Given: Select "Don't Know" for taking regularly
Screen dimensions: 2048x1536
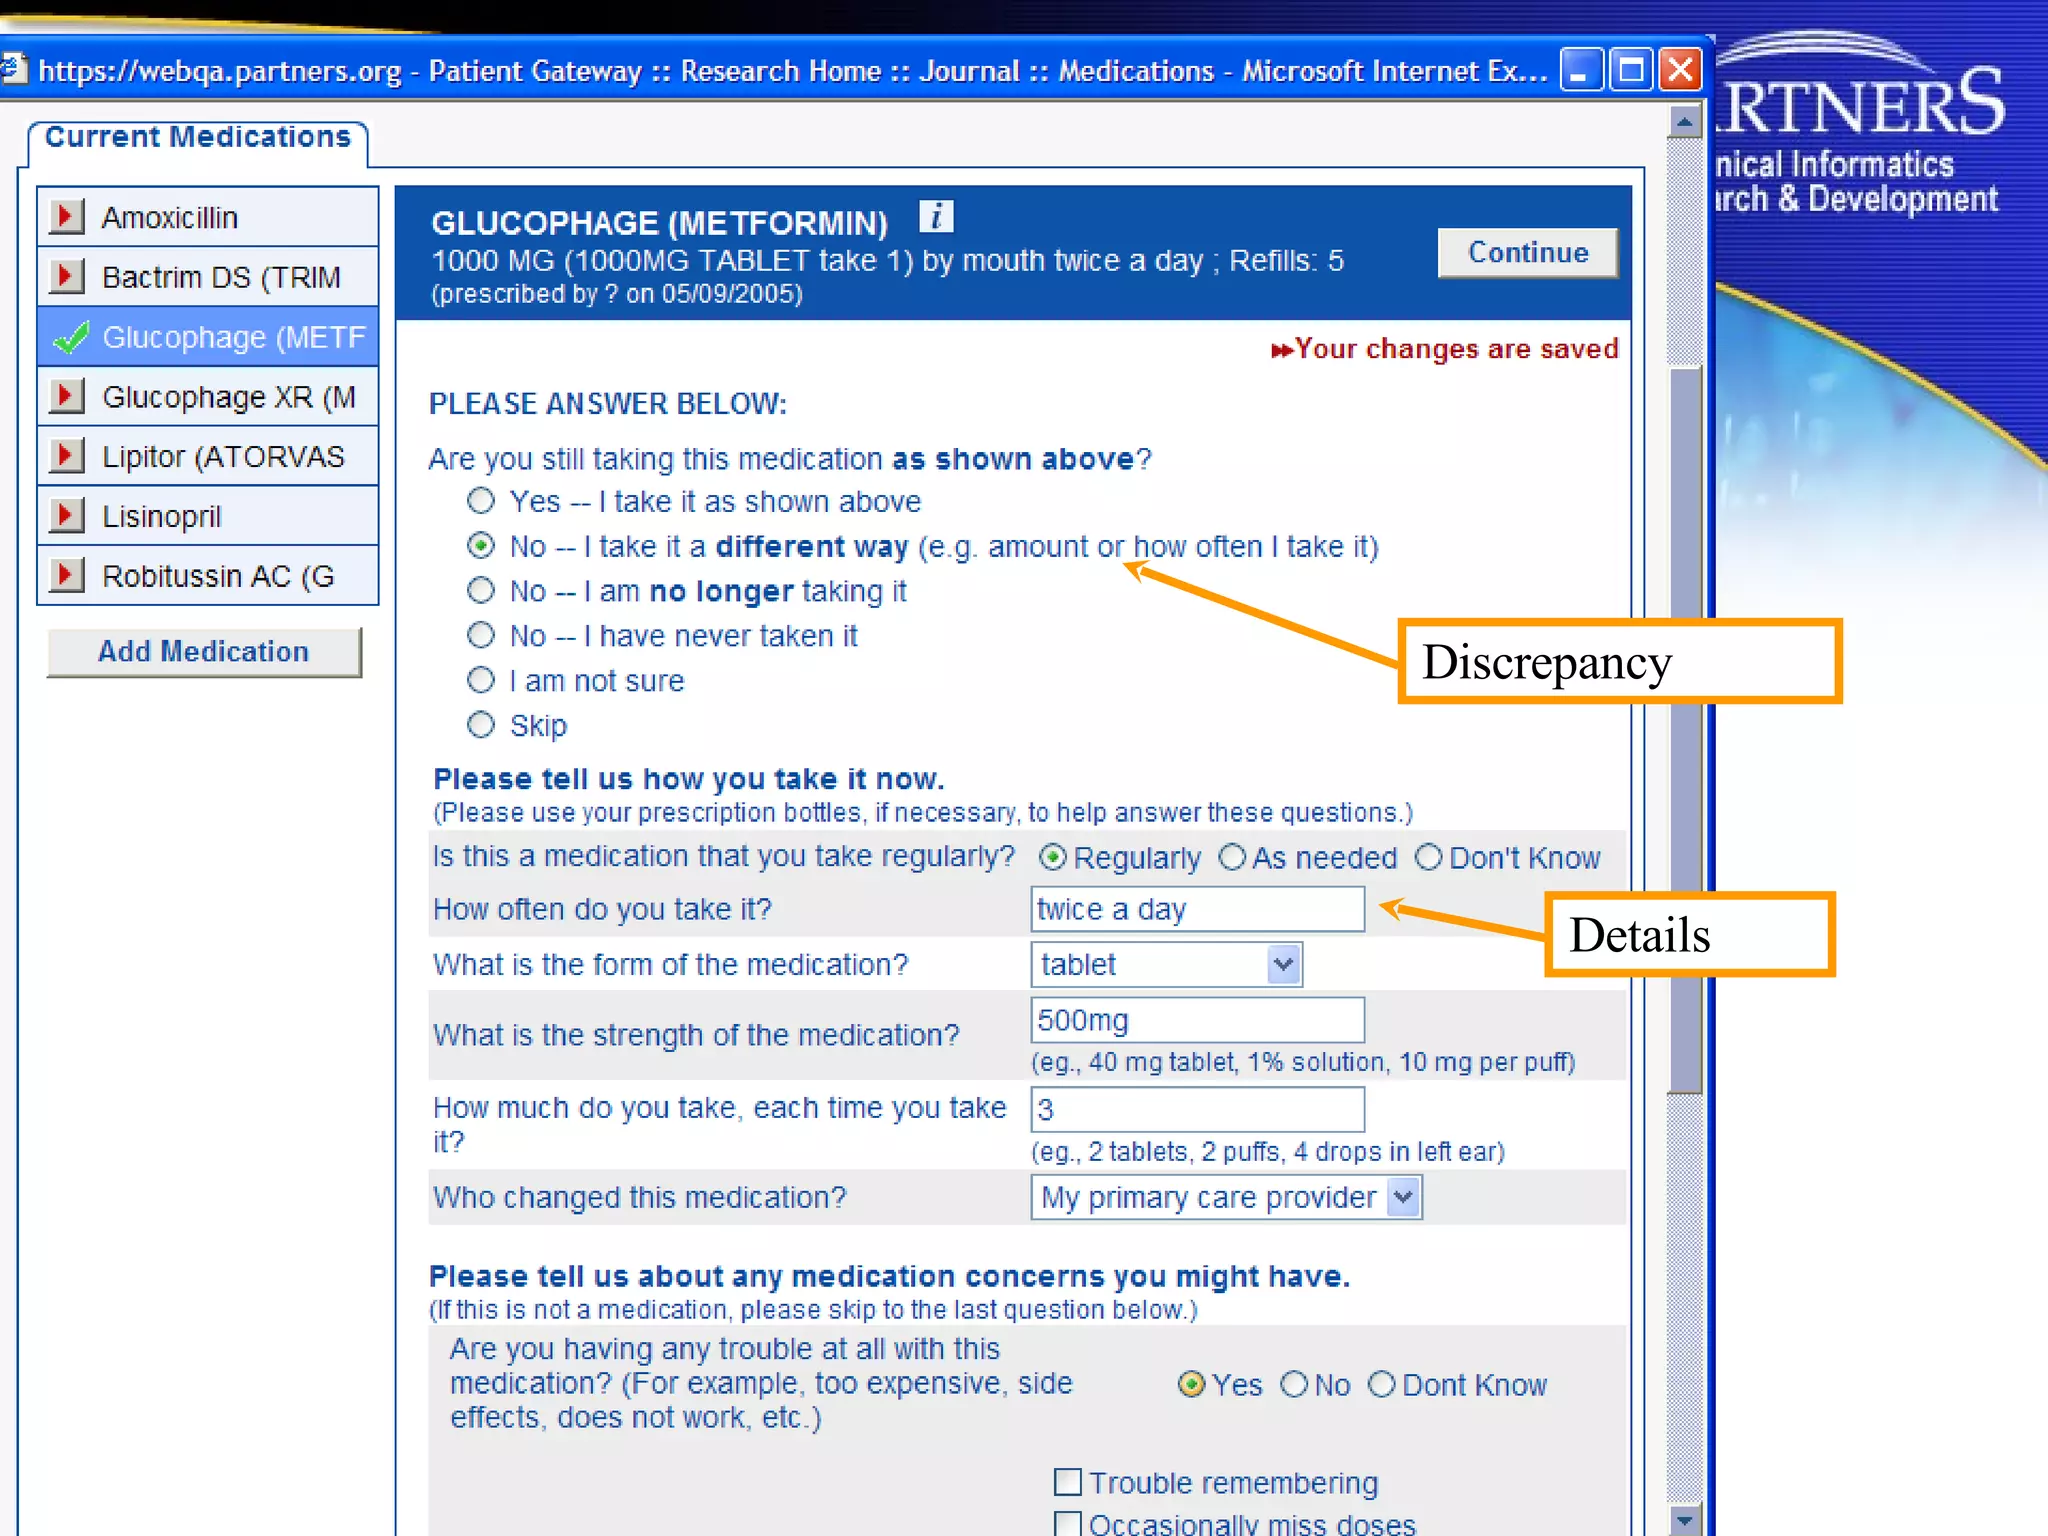Looking at the screenshot, I should pyautogui.click(x=1428, y=857).
